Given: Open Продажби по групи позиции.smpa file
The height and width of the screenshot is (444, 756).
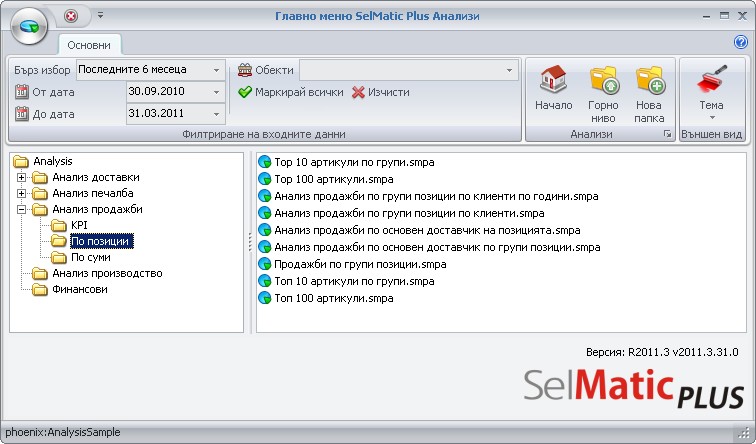Looking at the screenshot, I should coord(360,264).
